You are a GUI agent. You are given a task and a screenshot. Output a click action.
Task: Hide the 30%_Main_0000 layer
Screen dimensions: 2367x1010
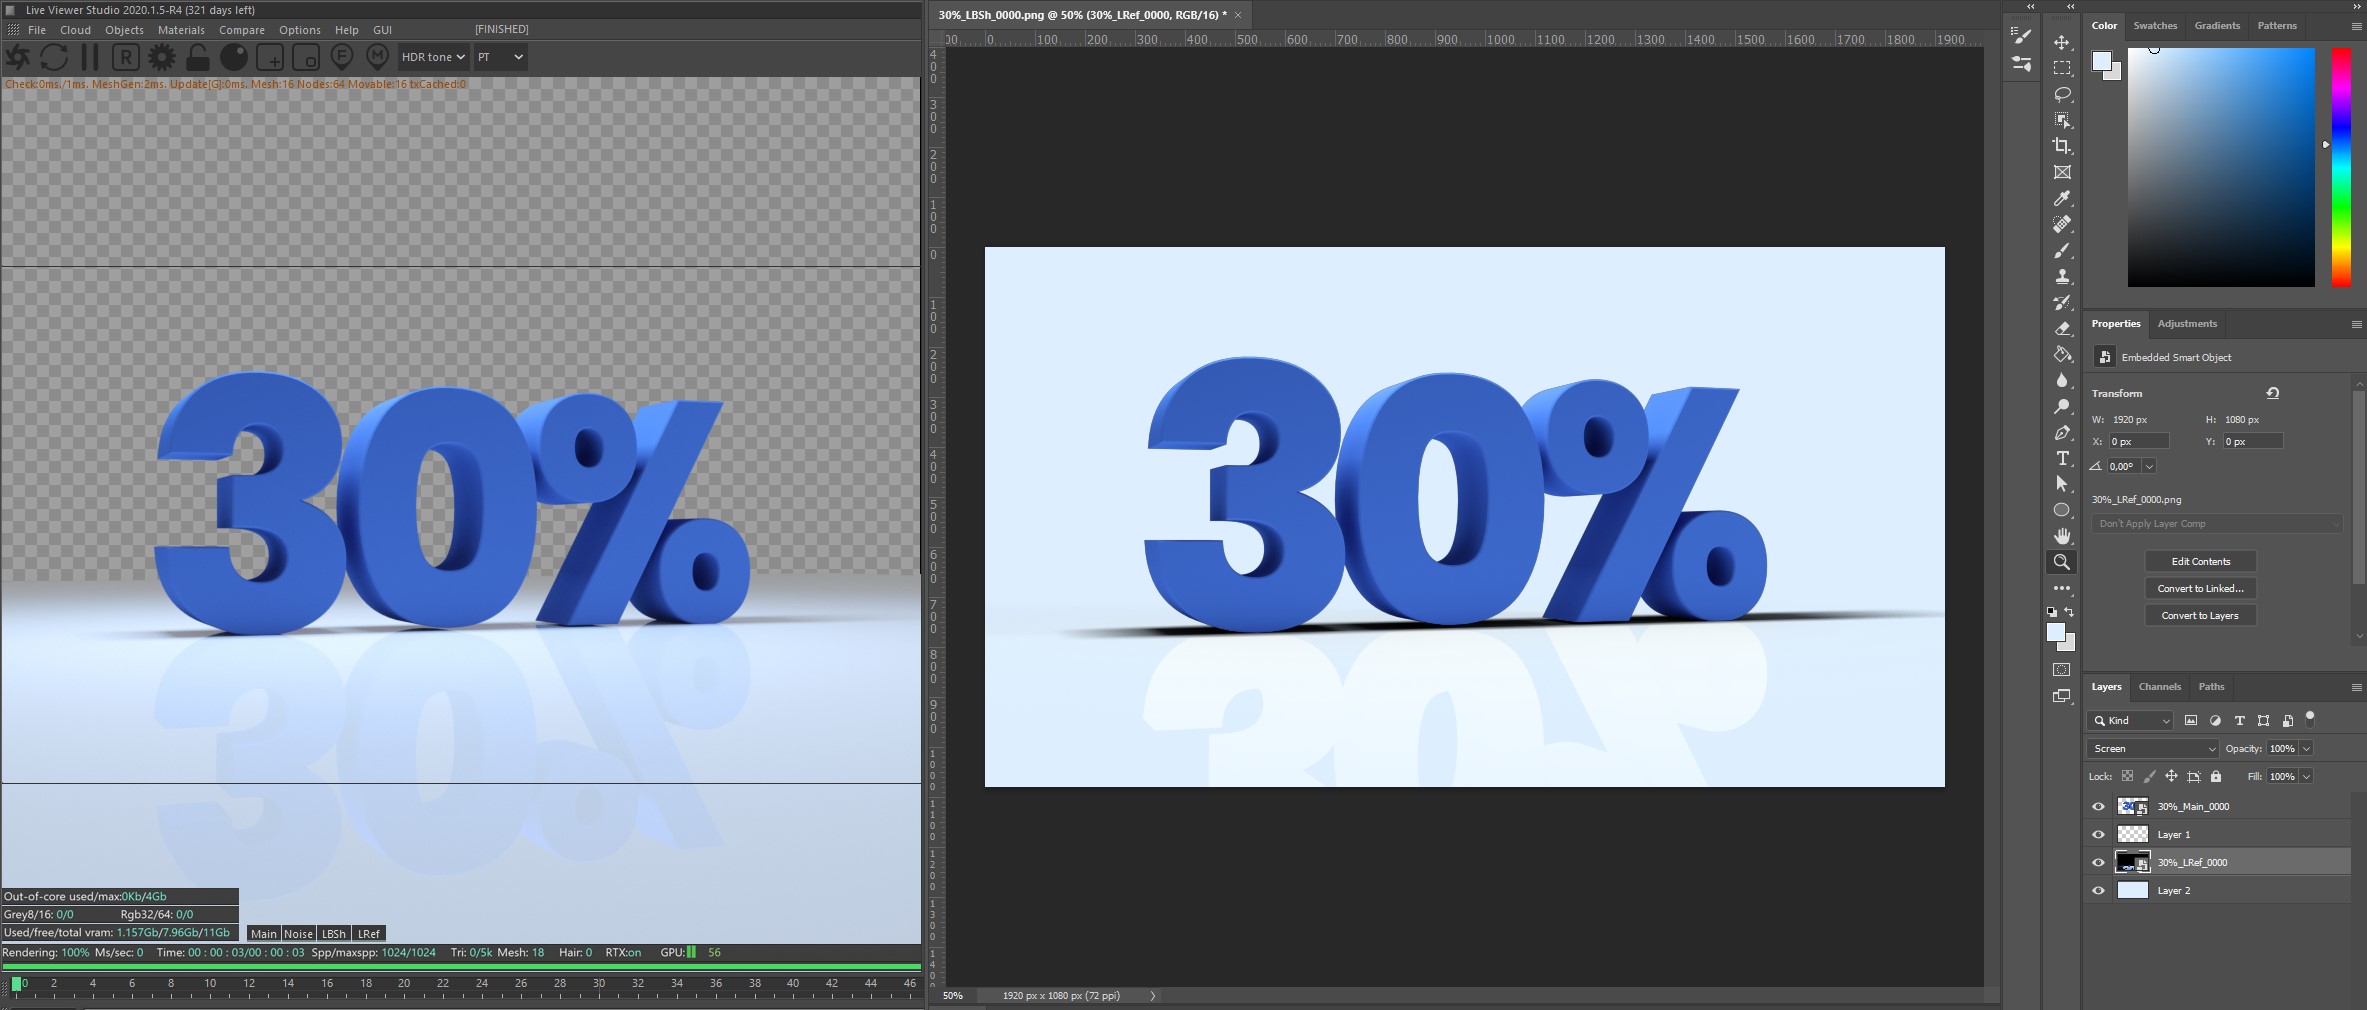(2099, 806)
